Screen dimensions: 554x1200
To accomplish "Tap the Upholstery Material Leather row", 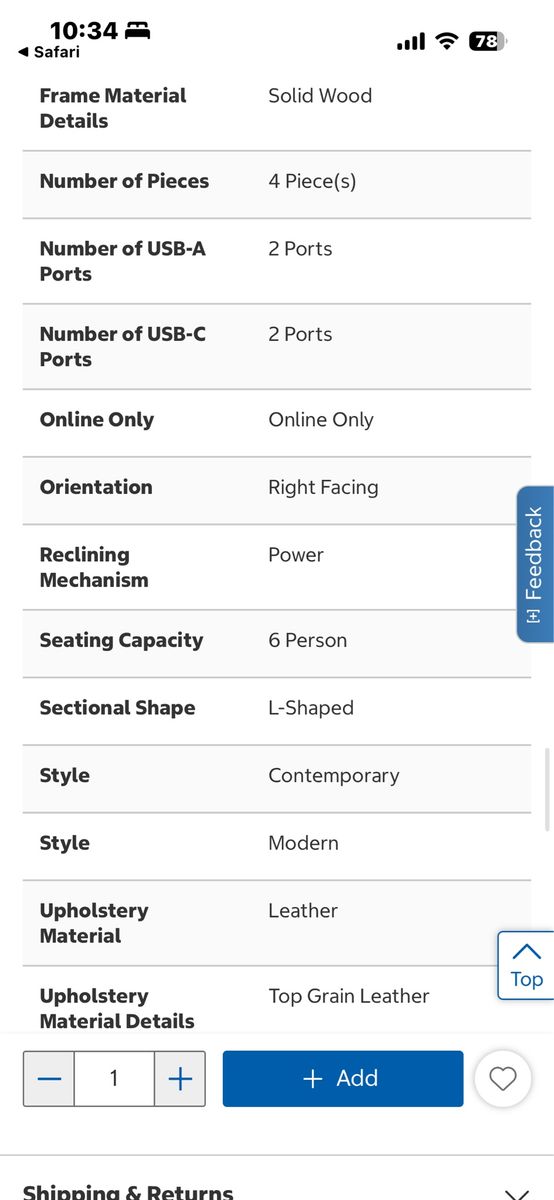I will 277,923.
